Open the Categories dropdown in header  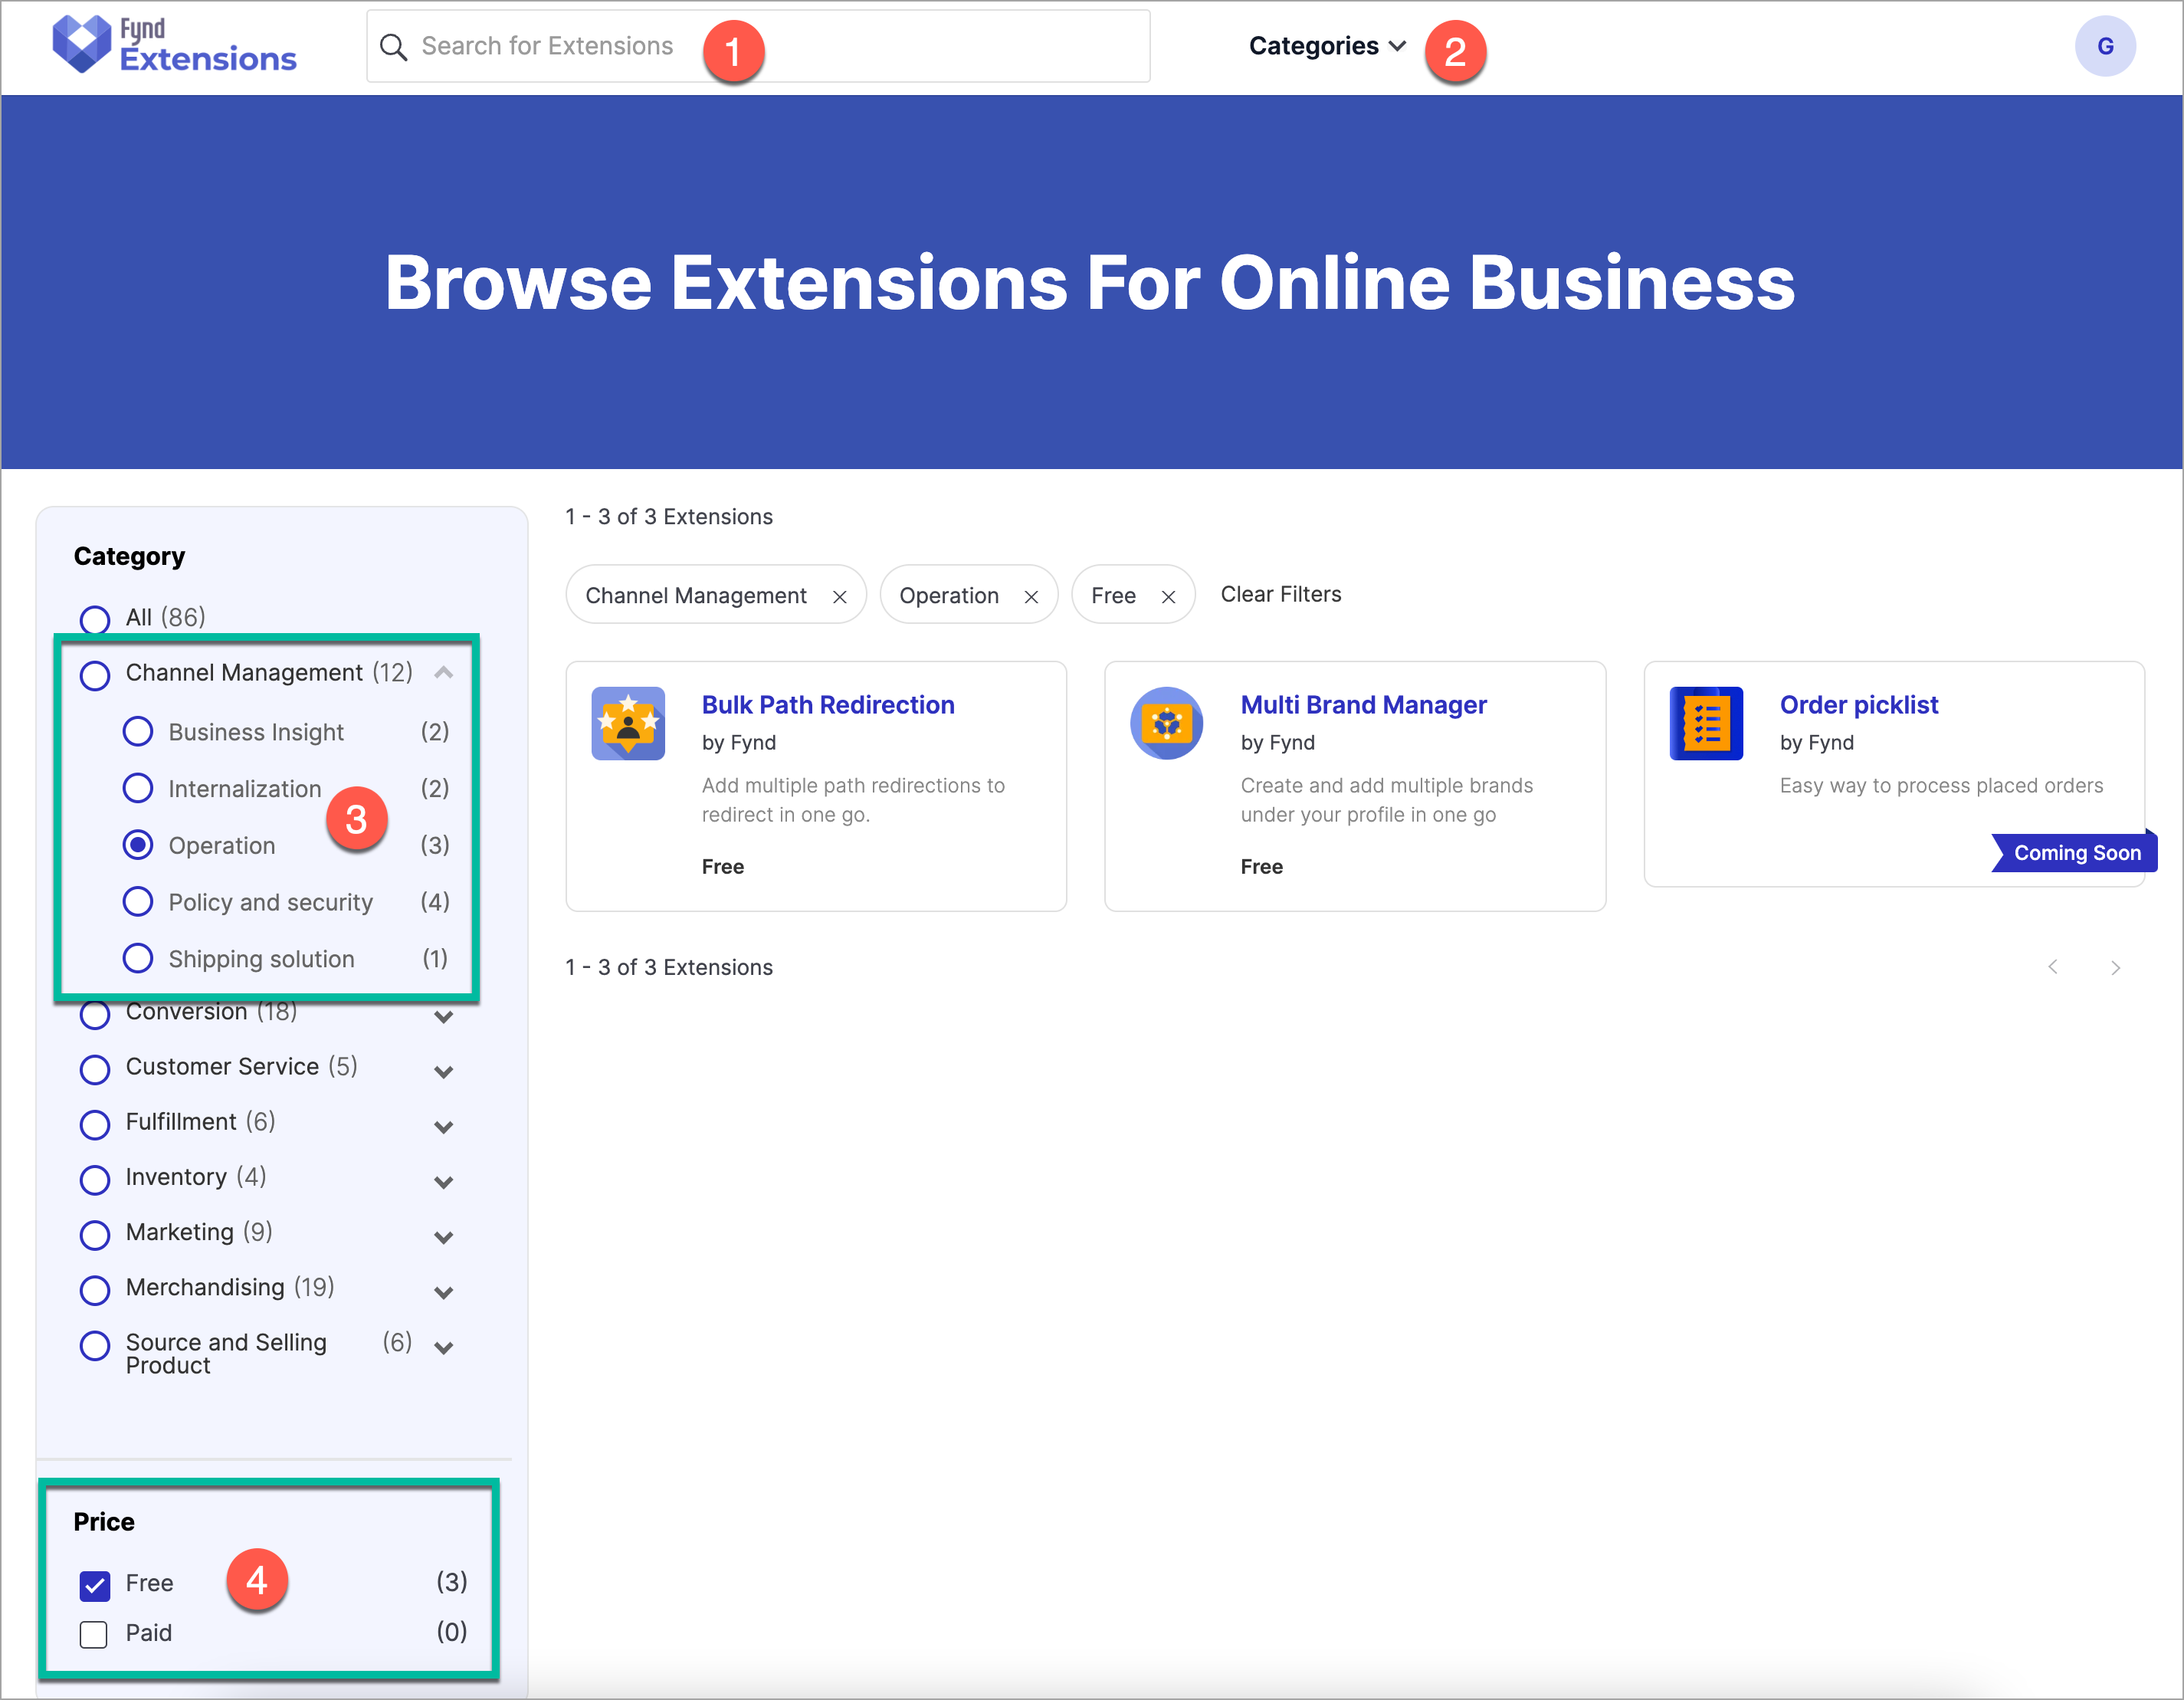coord(1327,46)
